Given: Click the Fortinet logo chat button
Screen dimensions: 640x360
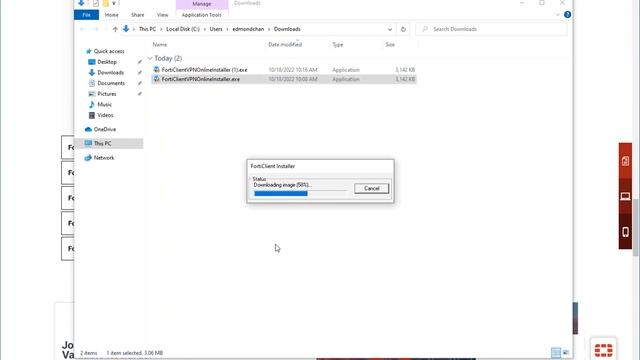Looking at the screenshot, I should 603,349.
